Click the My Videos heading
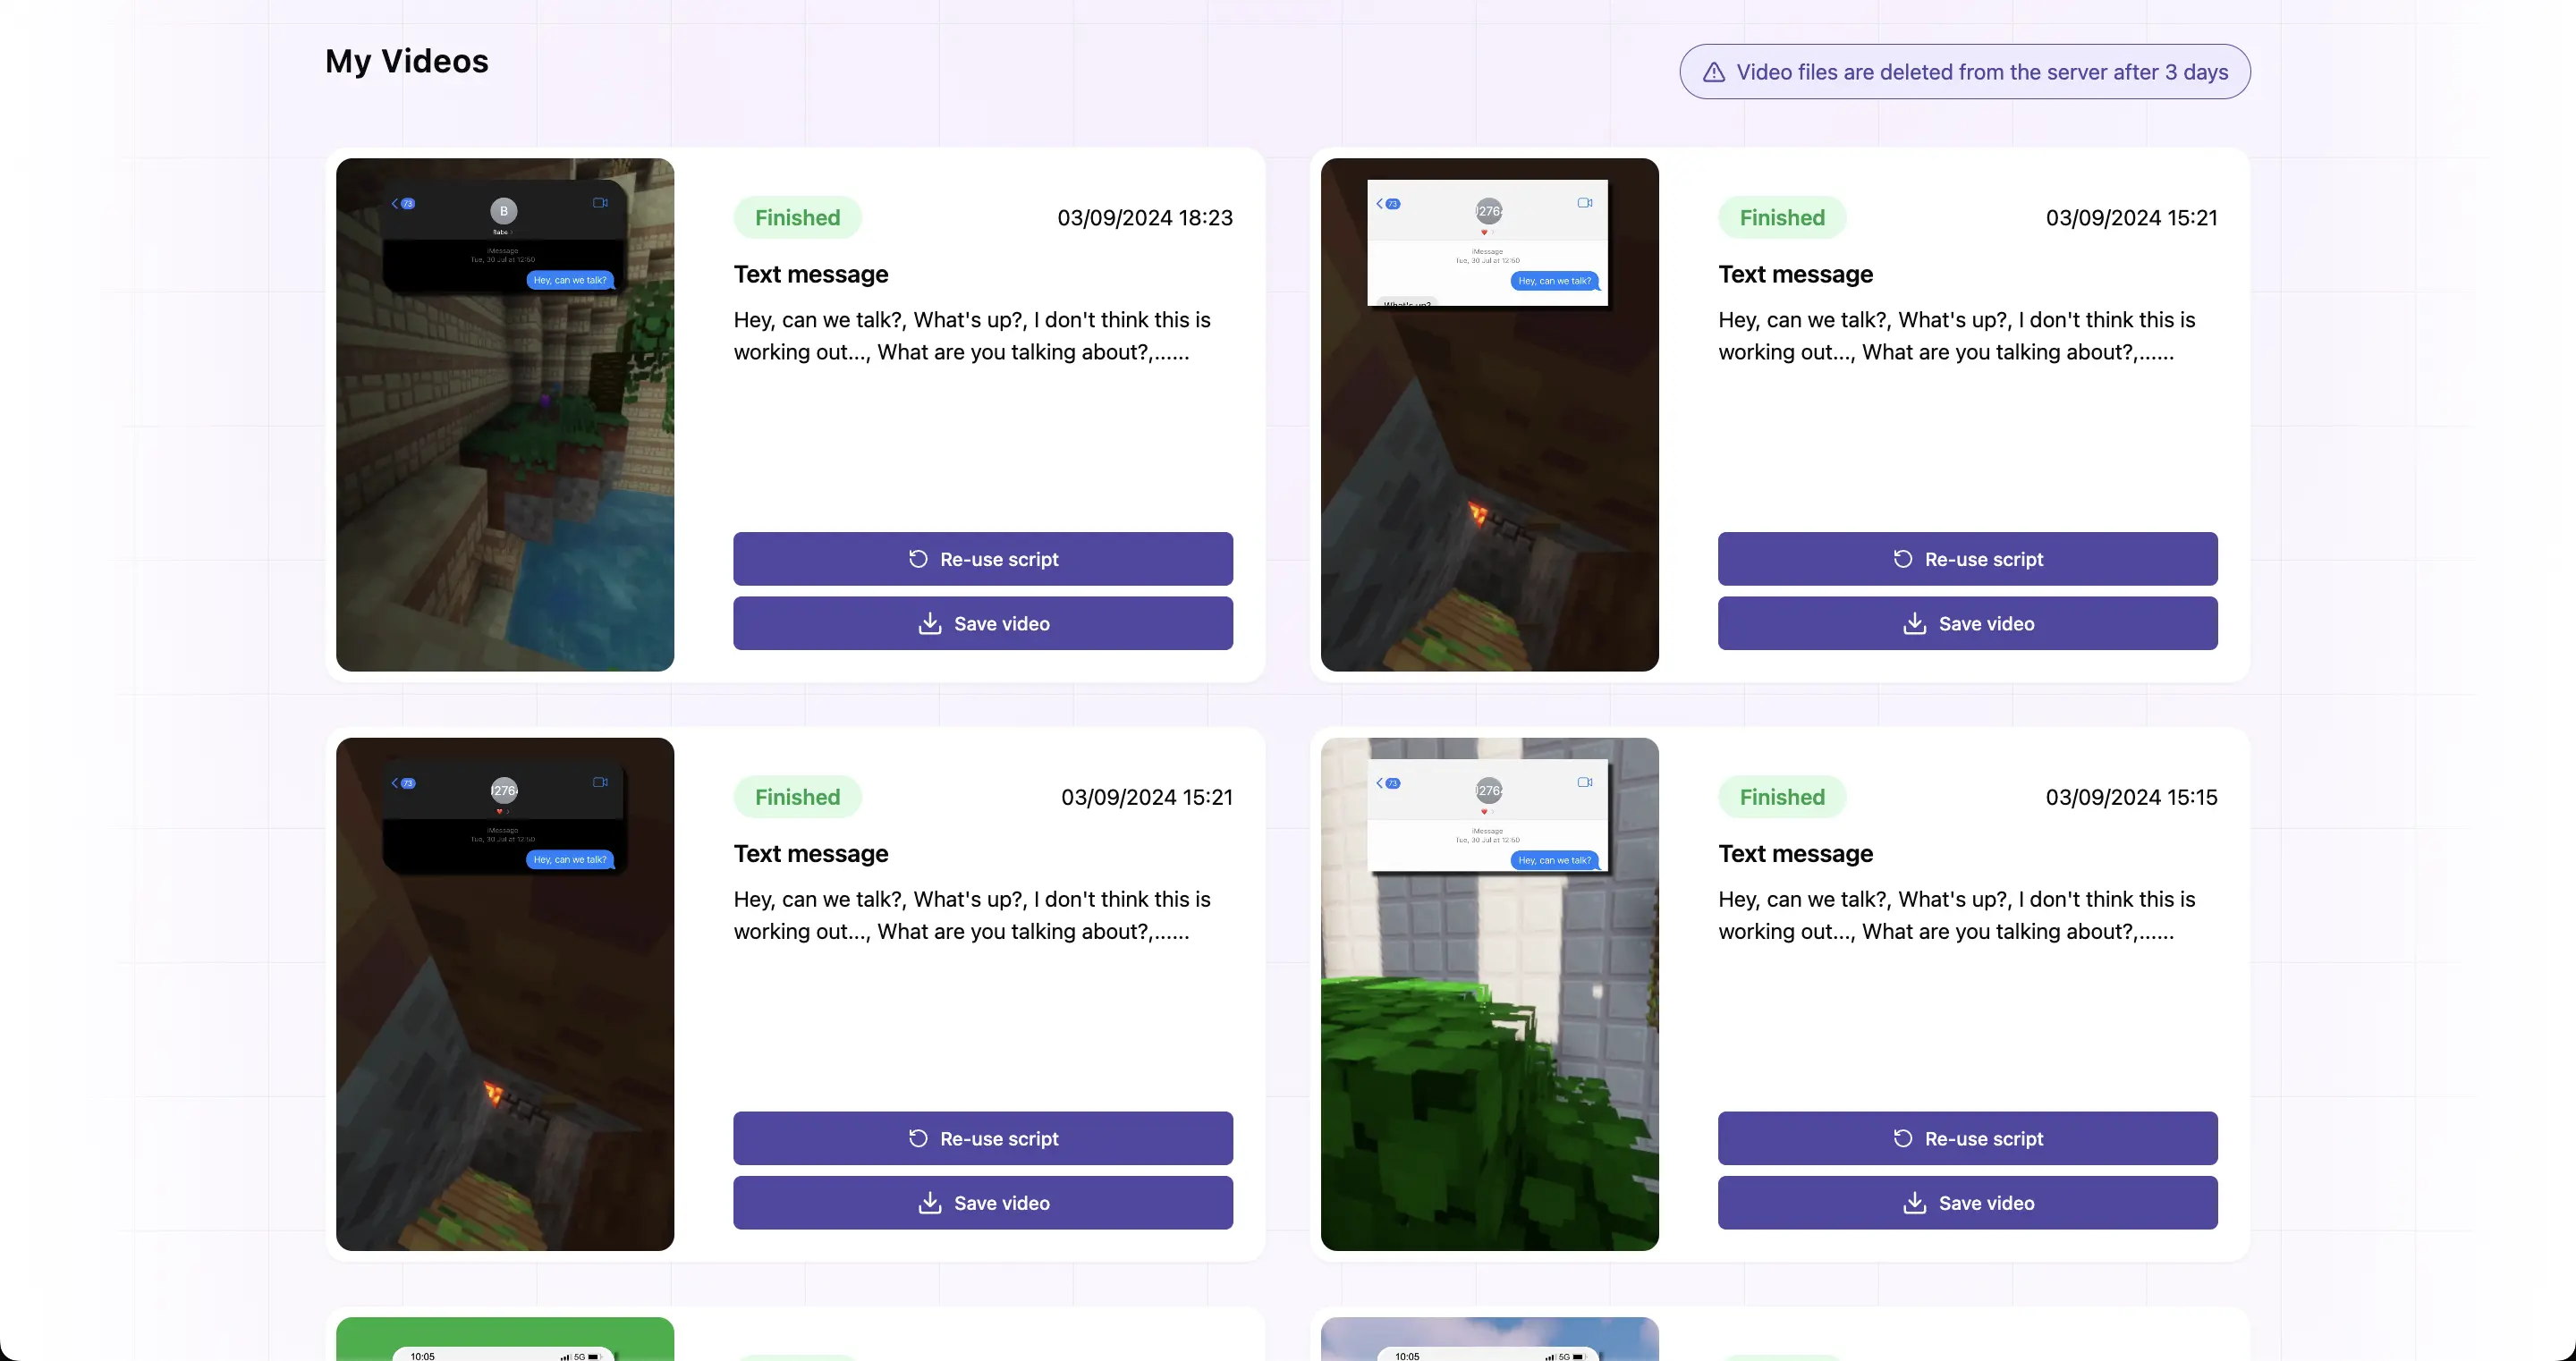Image resolution: width=2576 pixels, height=1361 pixels. coord(407,61)
